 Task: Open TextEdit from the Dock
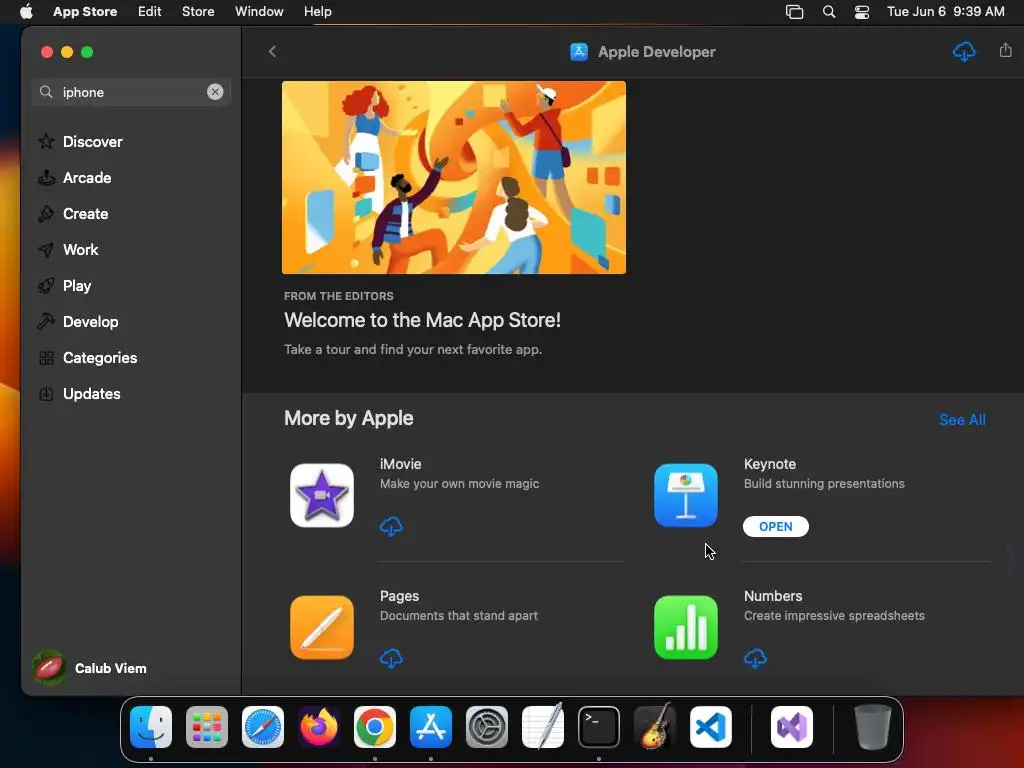543,727
